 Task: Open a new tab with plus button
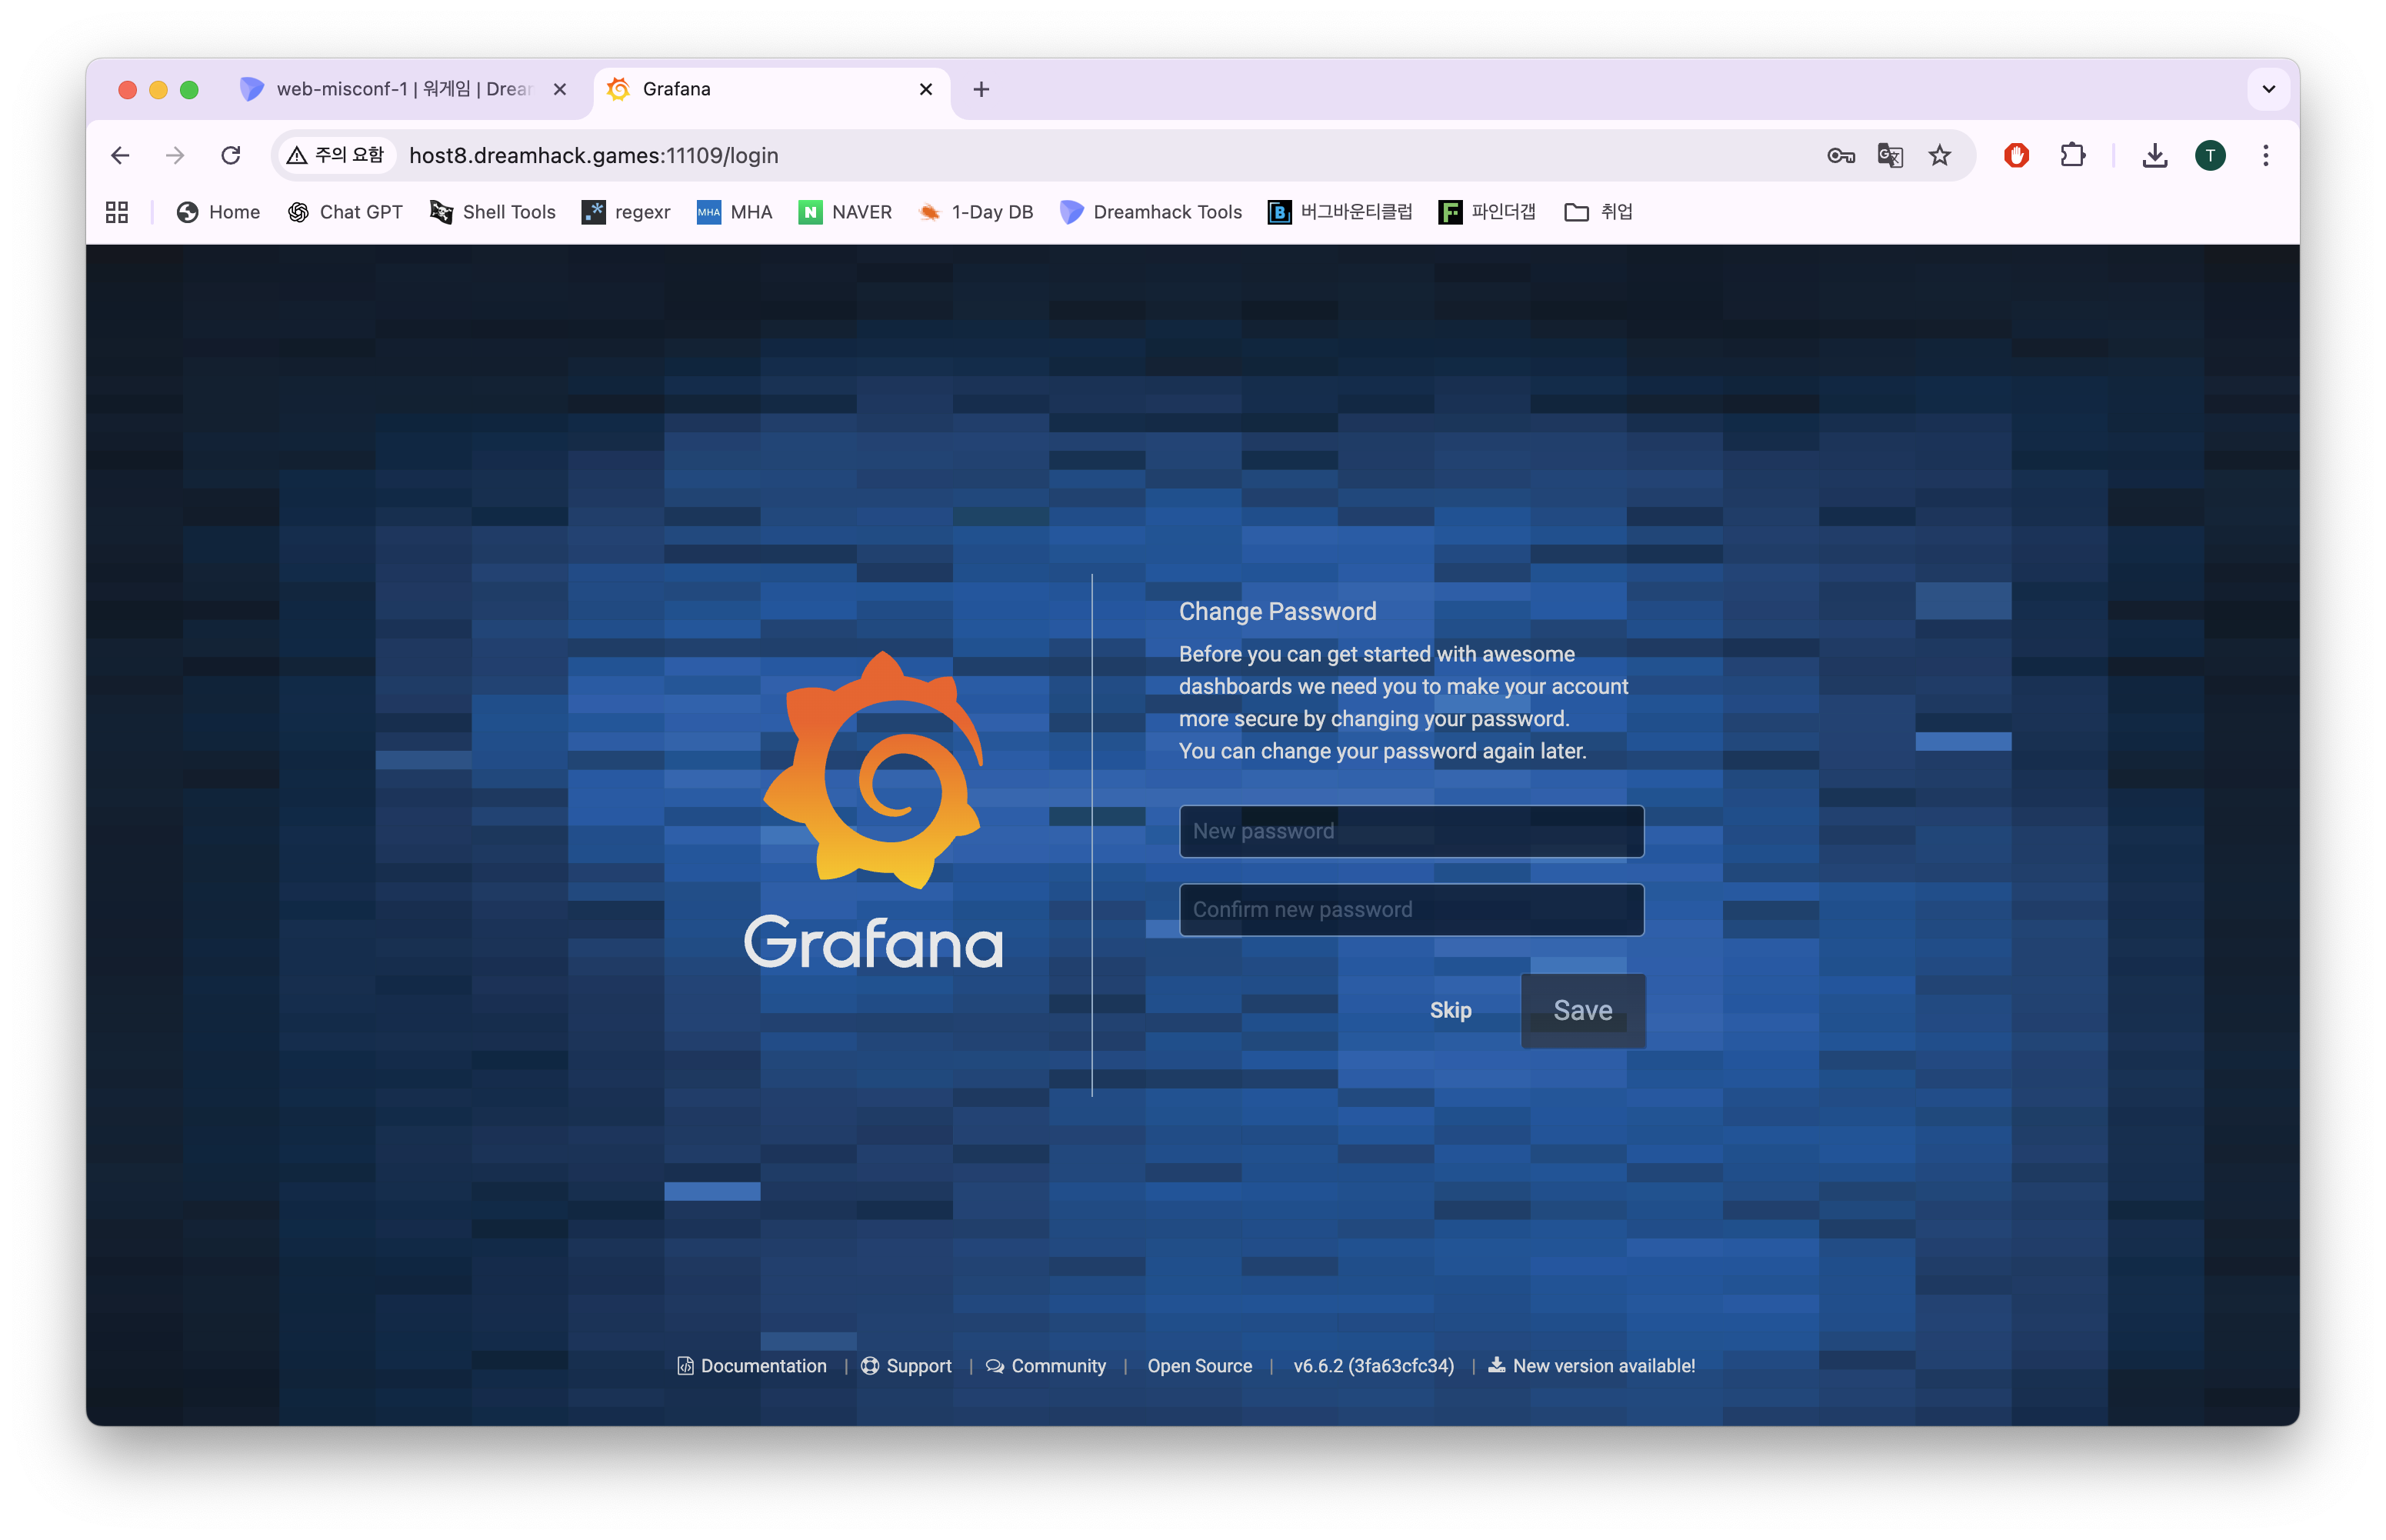pos(981,89)
